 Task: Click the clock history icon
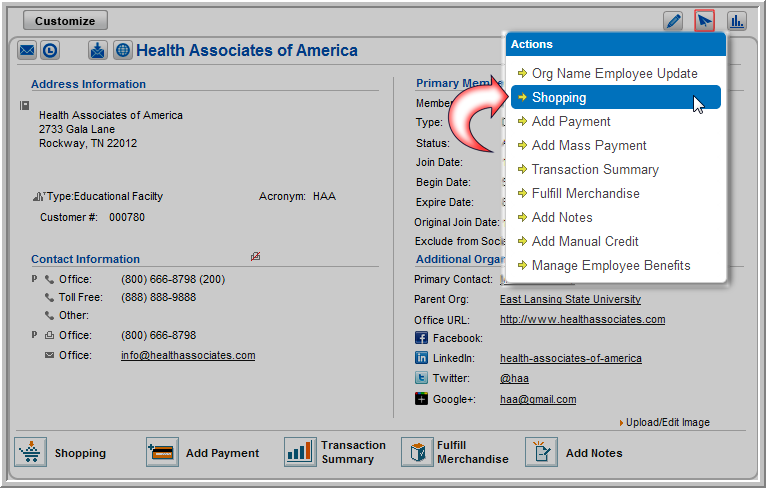50,50
